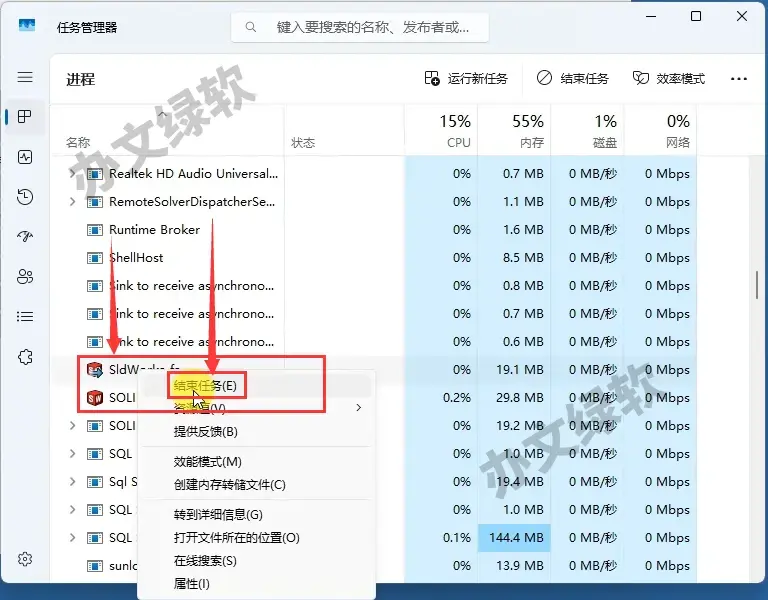Click the Task Manager app icon
This screenshot has height=600, width=768.
point(27,25)
